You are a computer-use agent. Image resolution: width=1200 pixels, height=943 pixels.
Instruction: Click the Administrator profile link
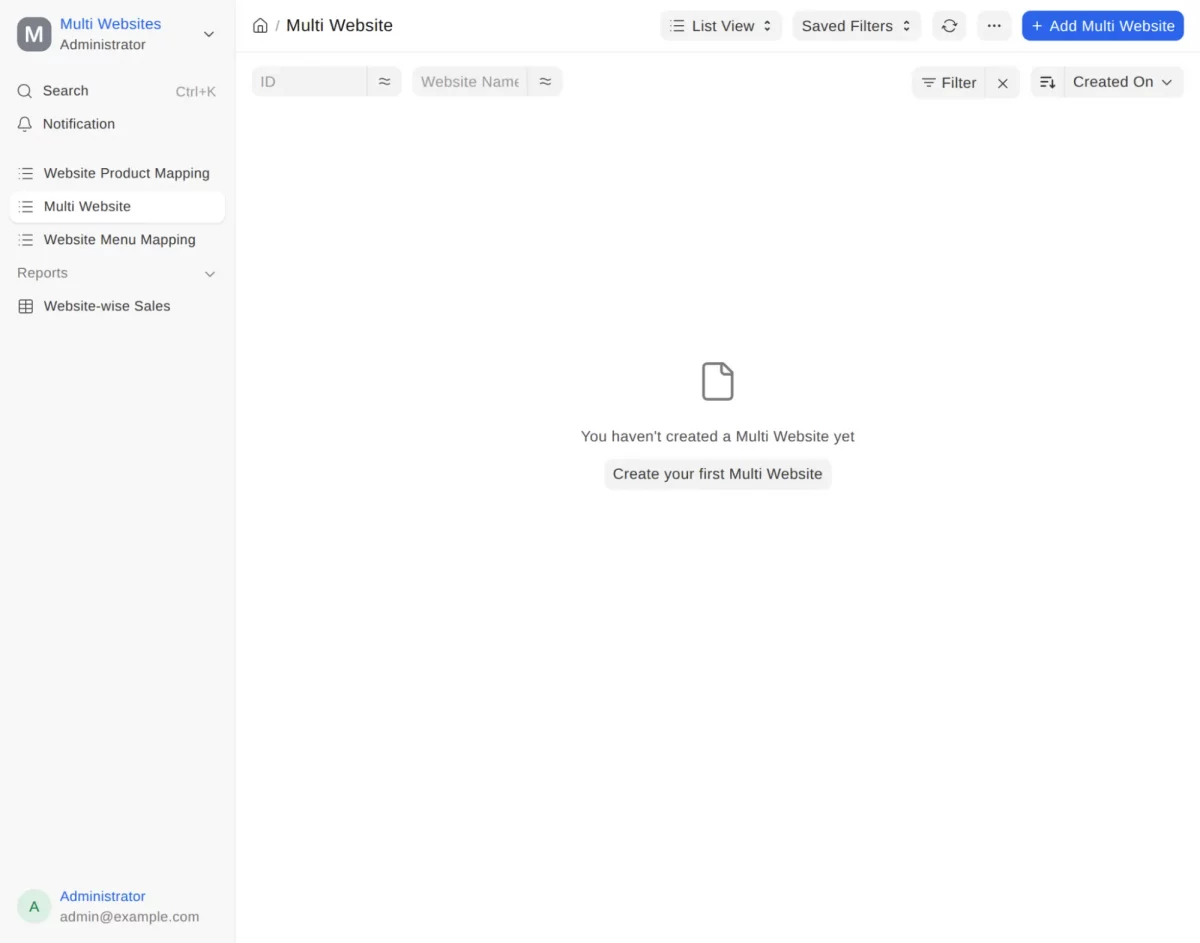pos(103,897)
